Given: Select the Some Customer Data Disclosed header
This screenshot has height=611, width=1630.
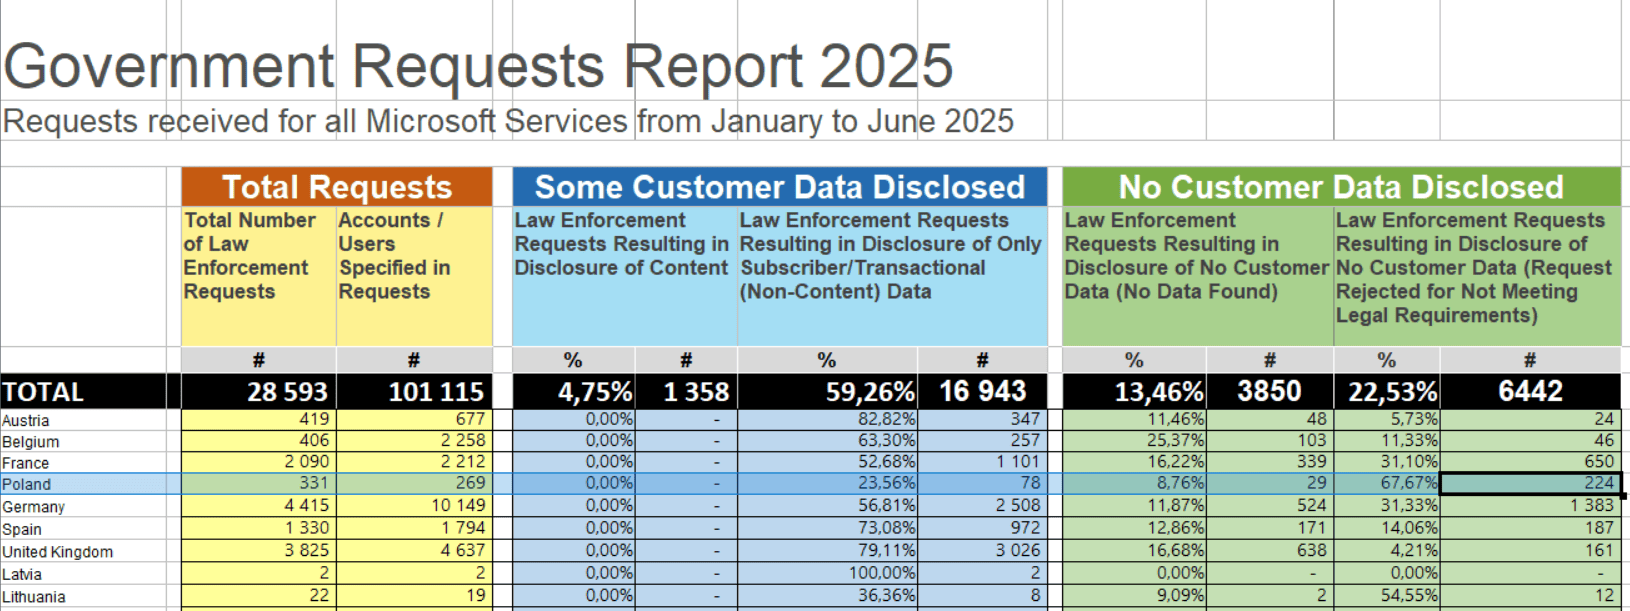Looking at the screenshot, I should 780,187.
